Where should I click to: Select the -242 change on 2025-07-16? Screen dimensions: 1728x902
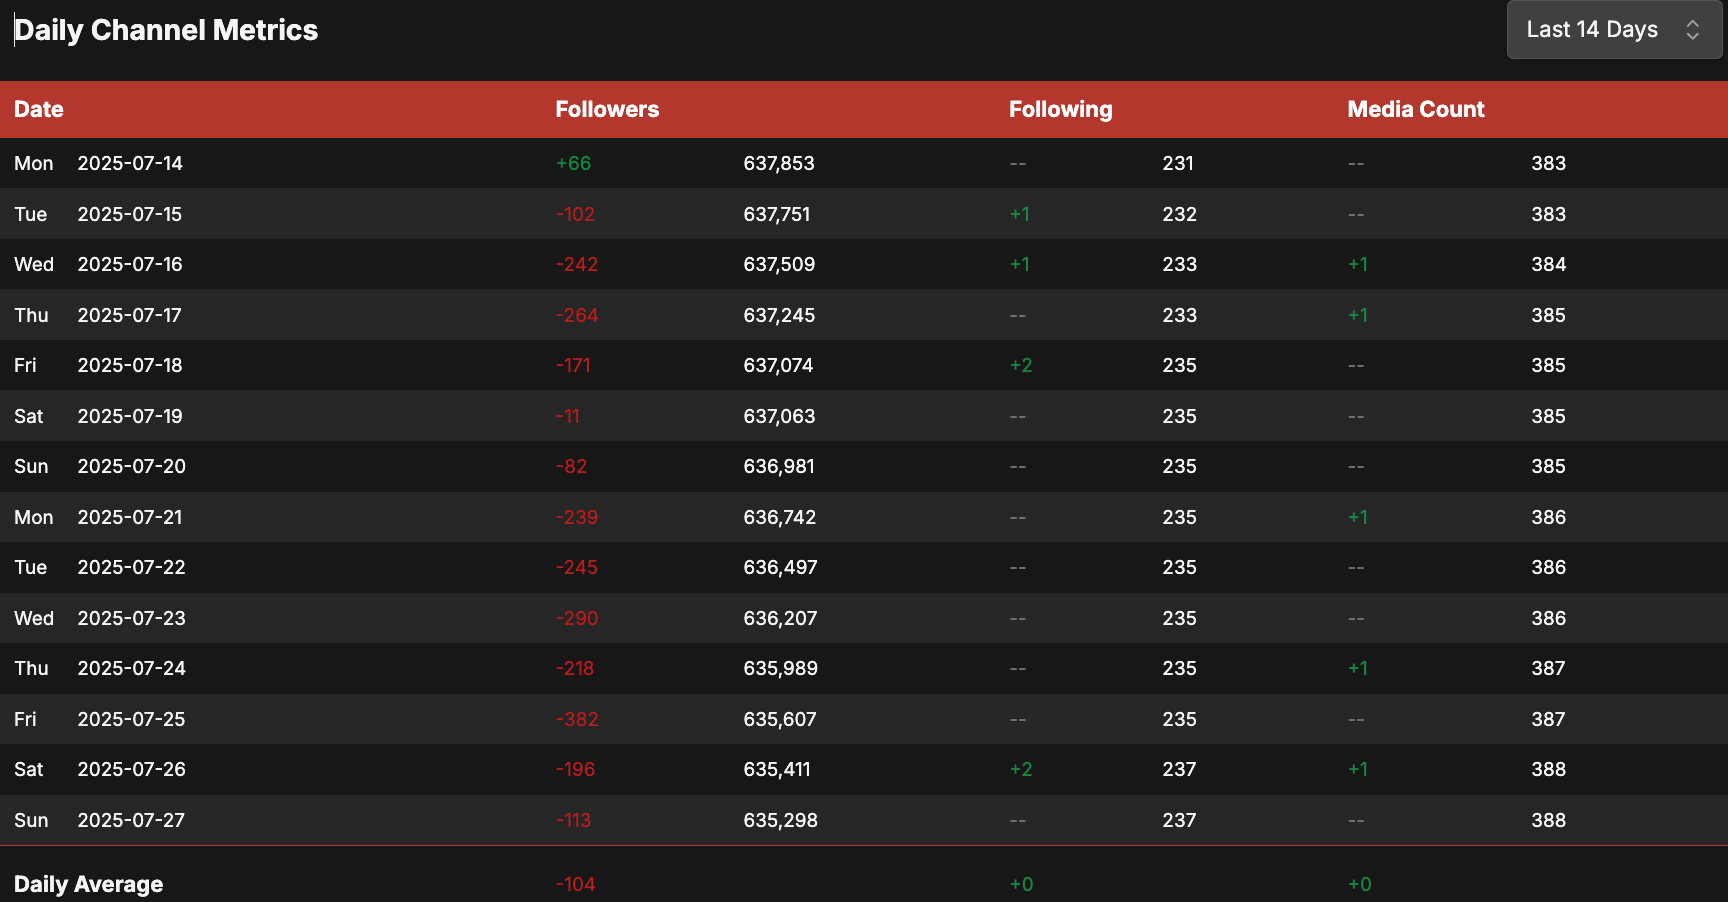click(x=577, y=264)
